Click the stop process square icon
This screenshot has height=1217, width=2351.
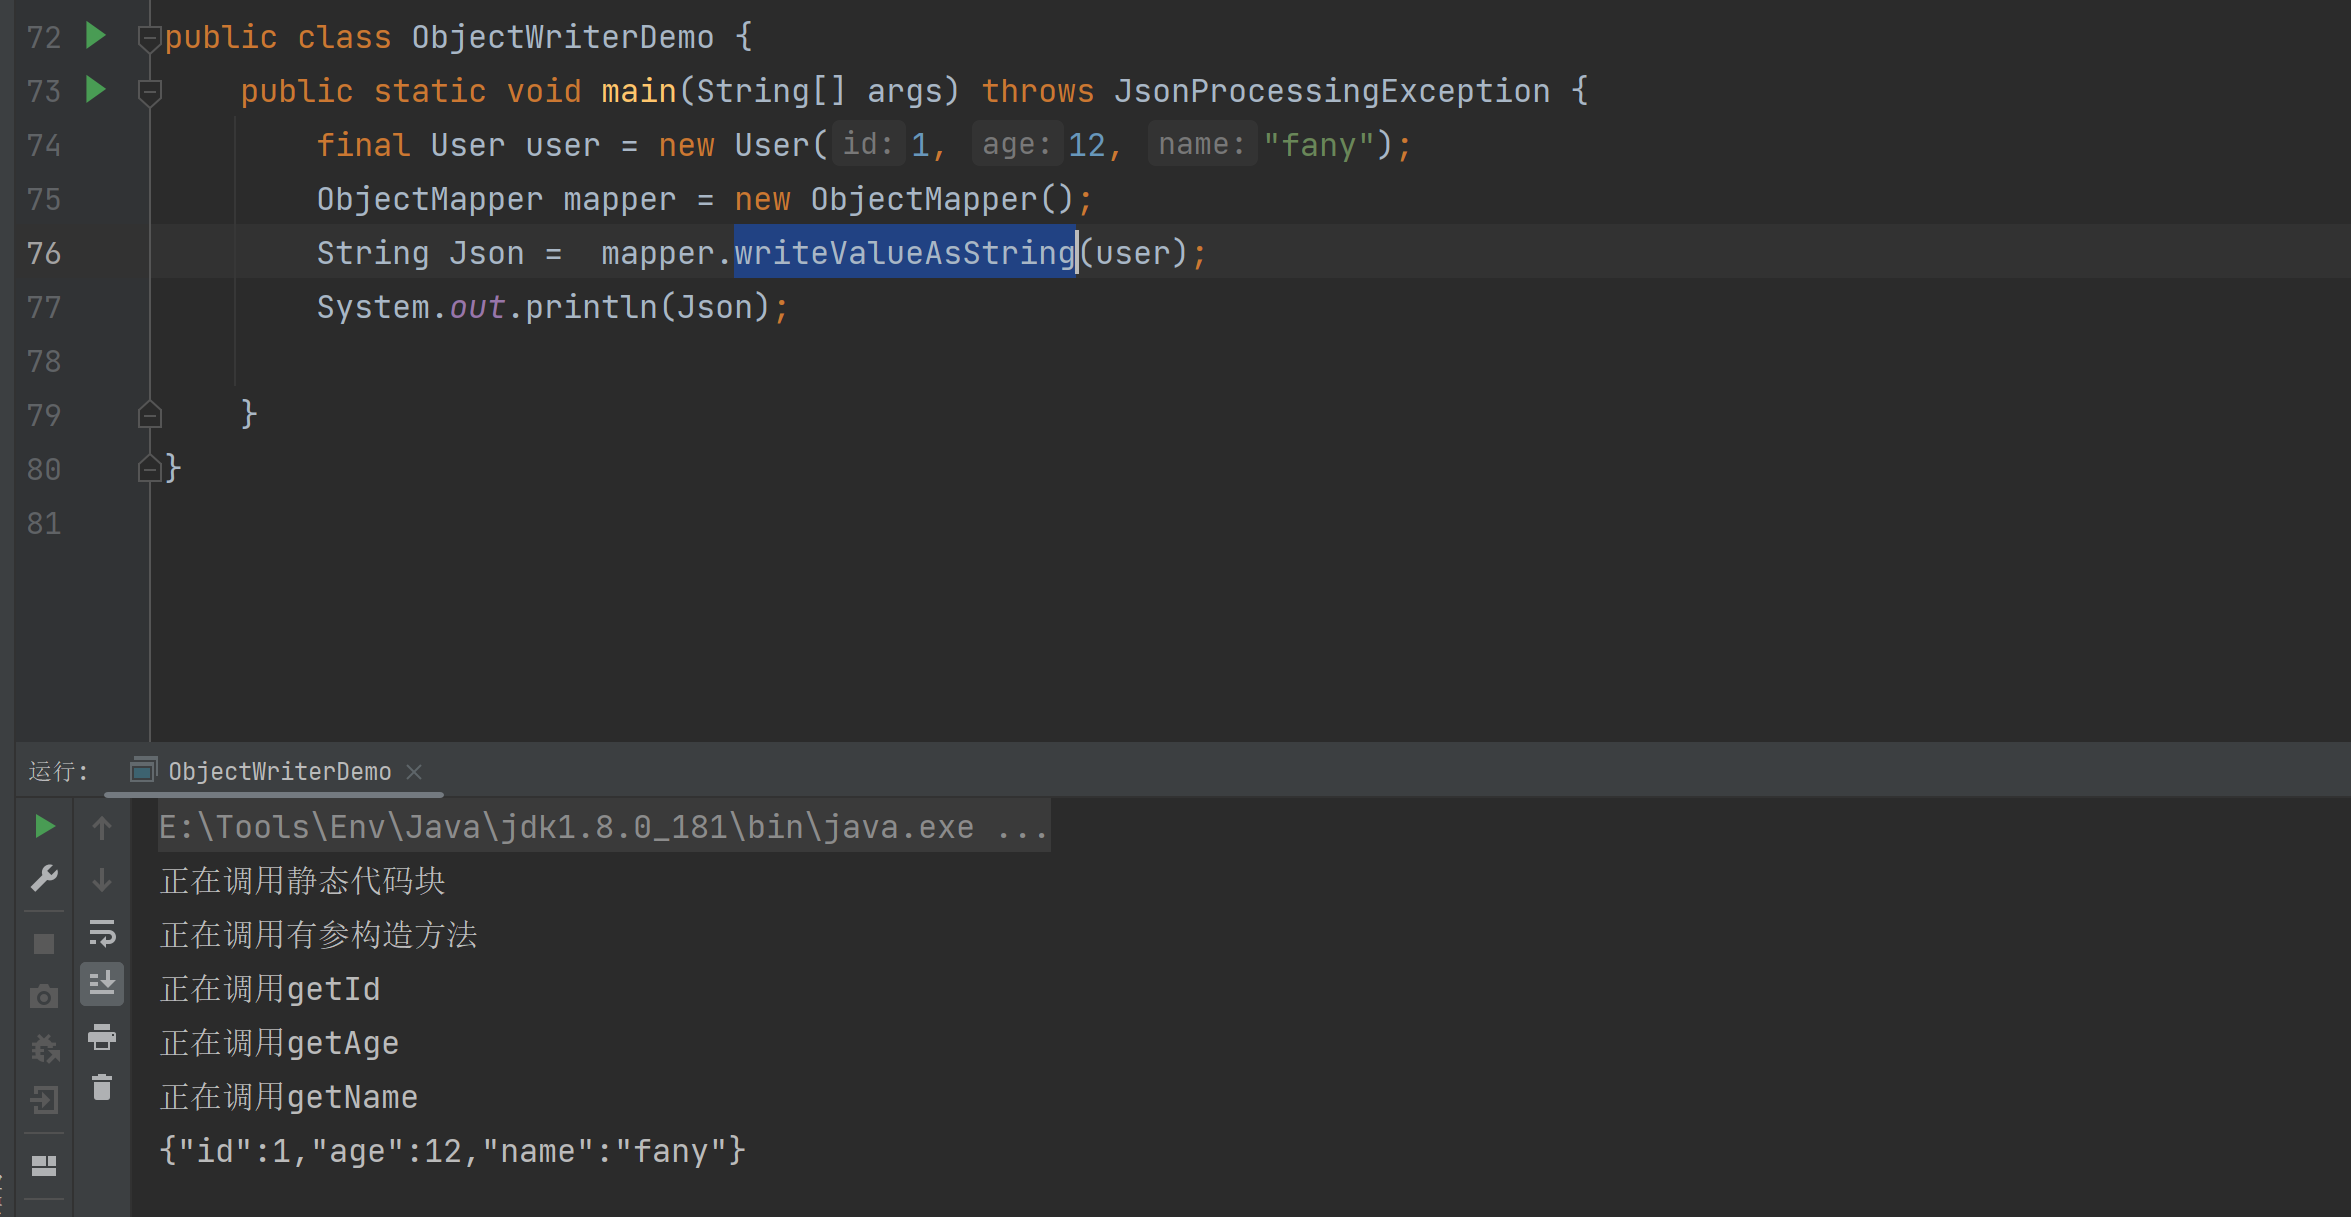[44, 943]
